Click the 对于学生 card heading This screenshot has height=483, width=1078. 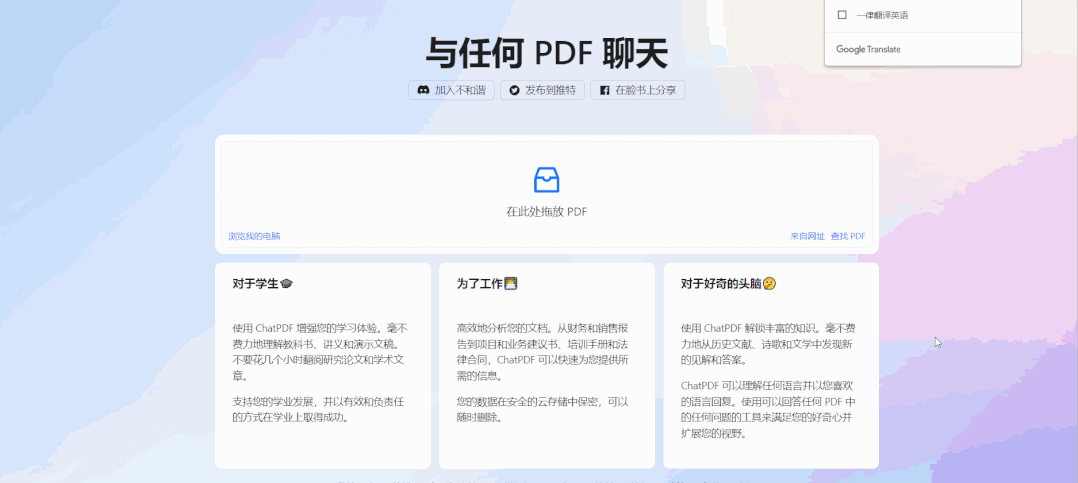[255, 283]
